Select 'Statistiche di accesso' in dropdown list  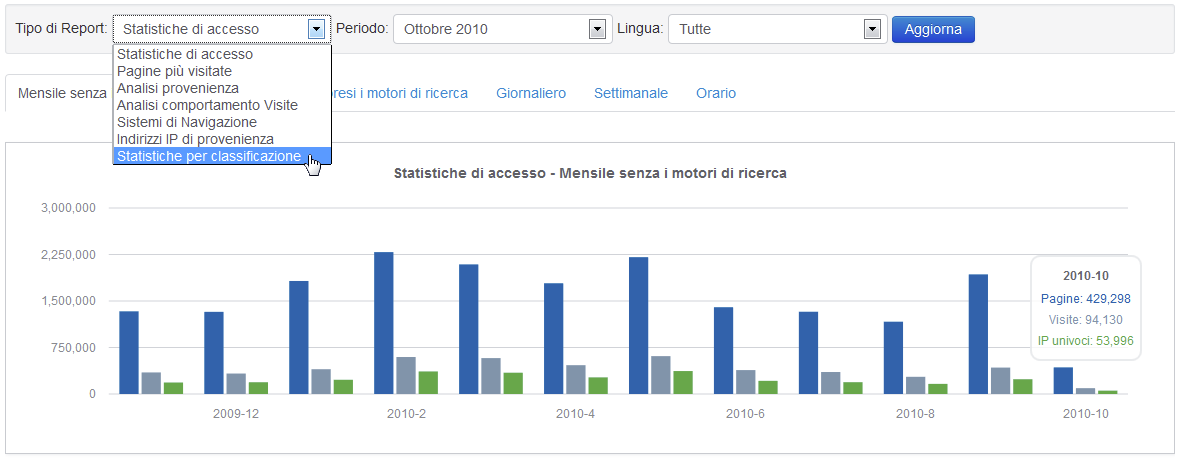[x=222, y=55]
